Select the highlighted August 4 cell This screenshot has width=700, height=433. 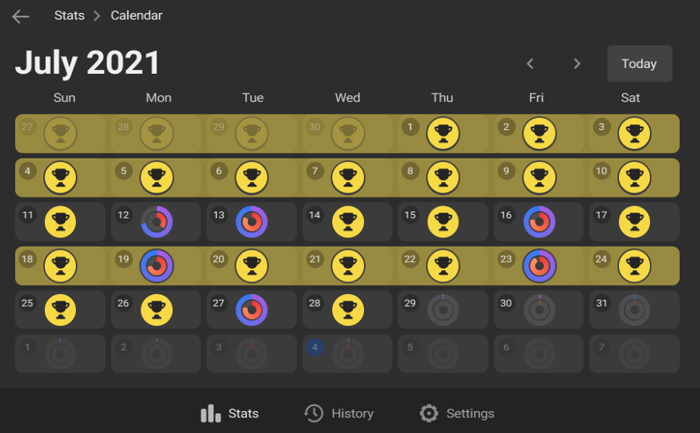tap(348, 354)
